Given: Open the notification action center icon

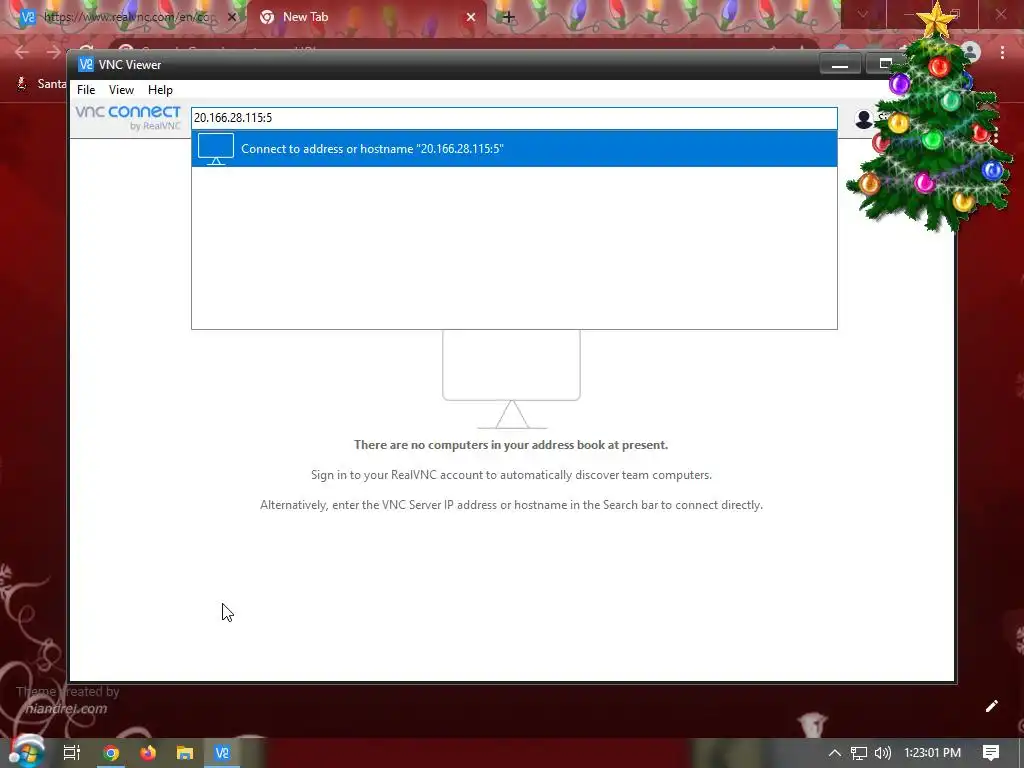Looking at the screenshot, I should tap(991, 753).
